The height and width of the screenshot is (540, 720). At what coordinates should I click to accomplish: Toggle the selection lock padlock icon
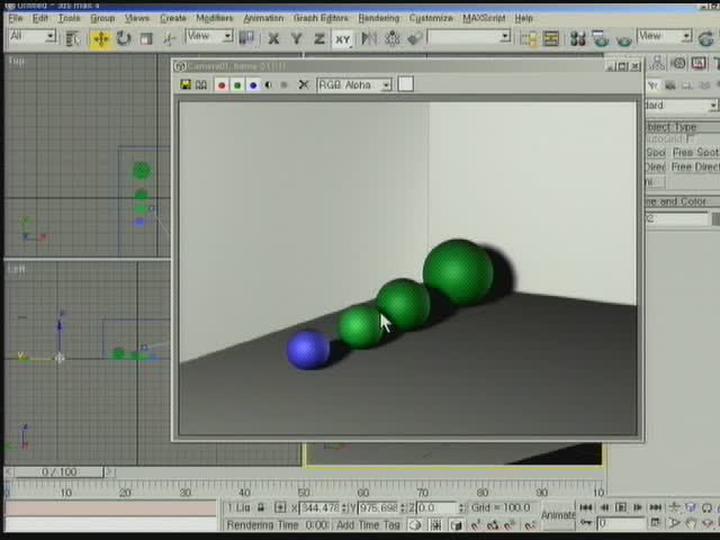click(x=261, y=508)
